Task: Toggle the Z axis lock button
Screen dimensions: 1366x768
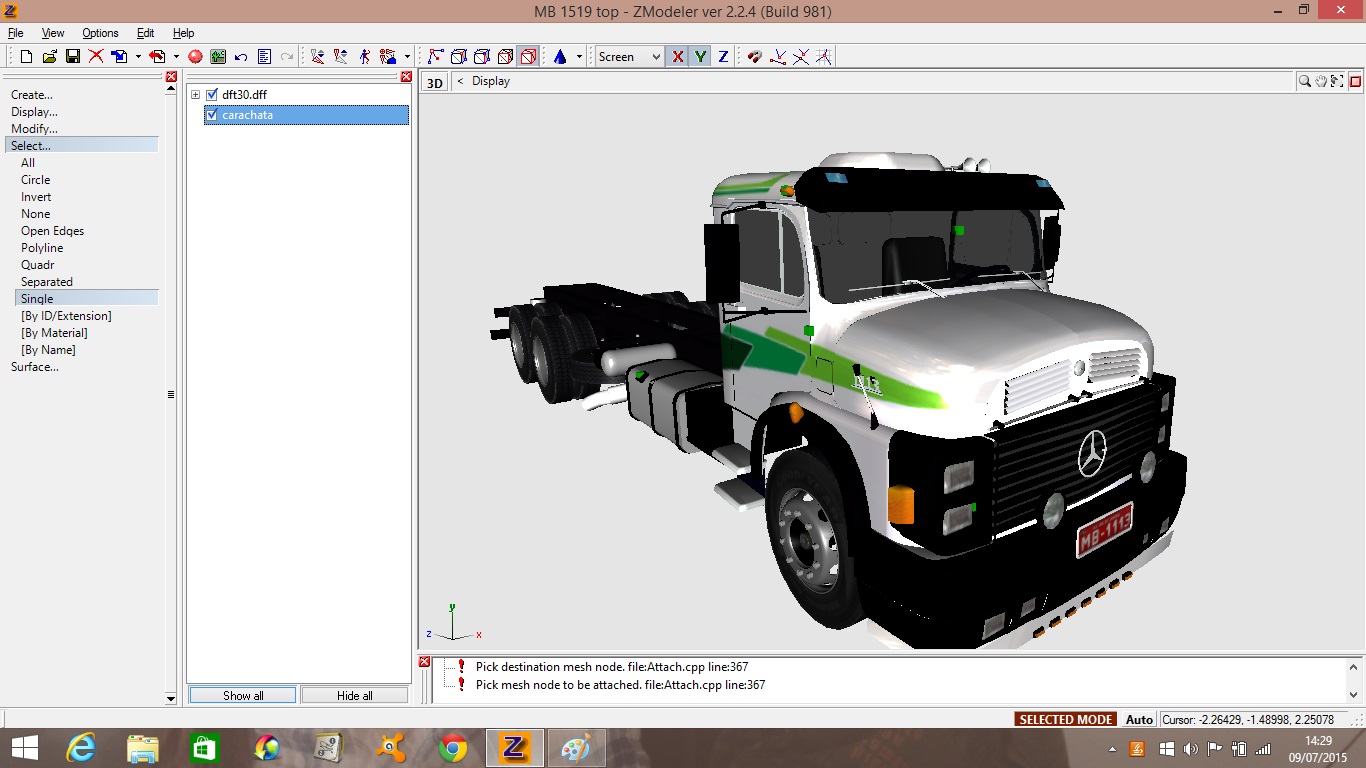Action: click(723, 57)
